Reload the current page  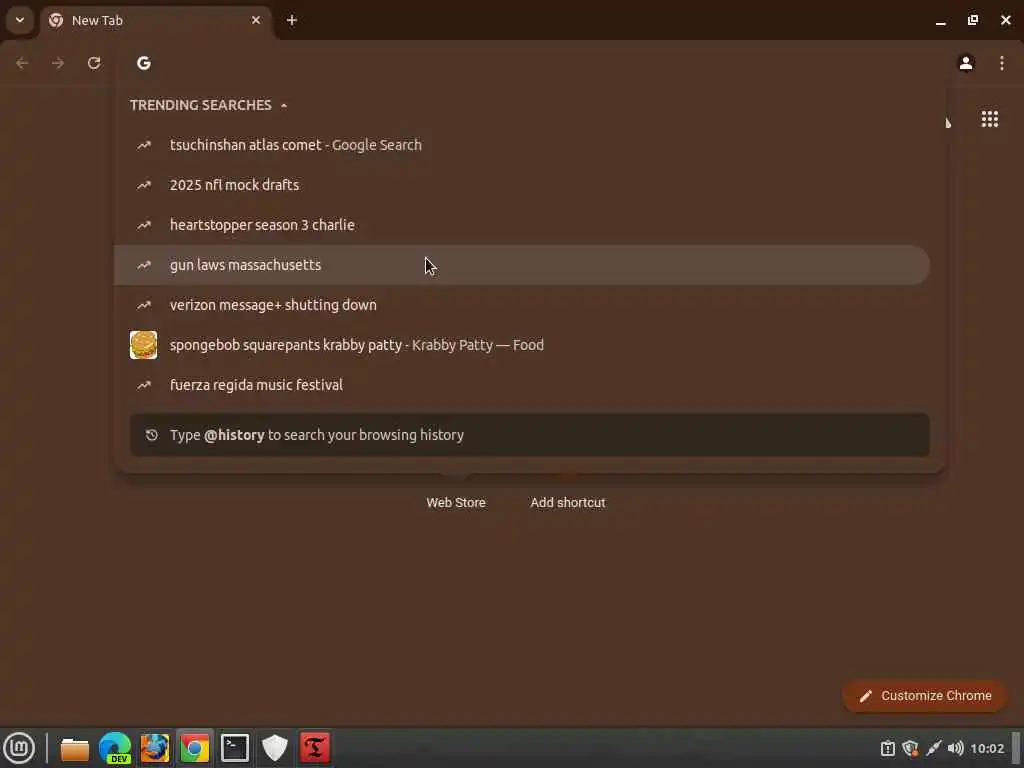[94, 63]
